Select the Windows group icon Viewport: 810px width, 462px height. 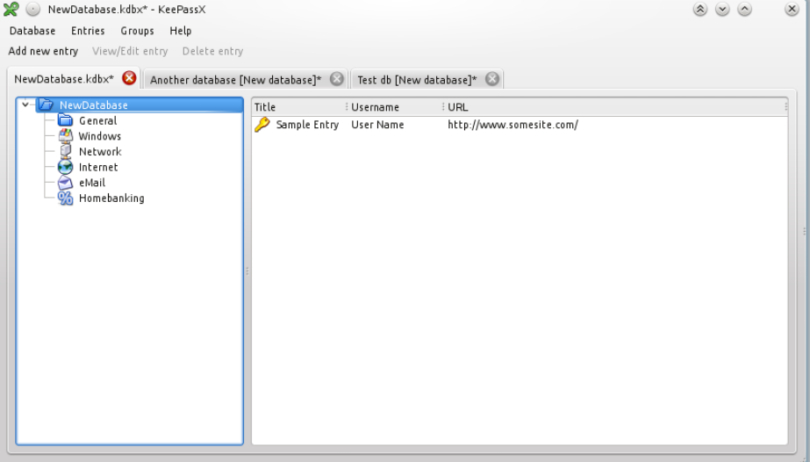[65, 136]
